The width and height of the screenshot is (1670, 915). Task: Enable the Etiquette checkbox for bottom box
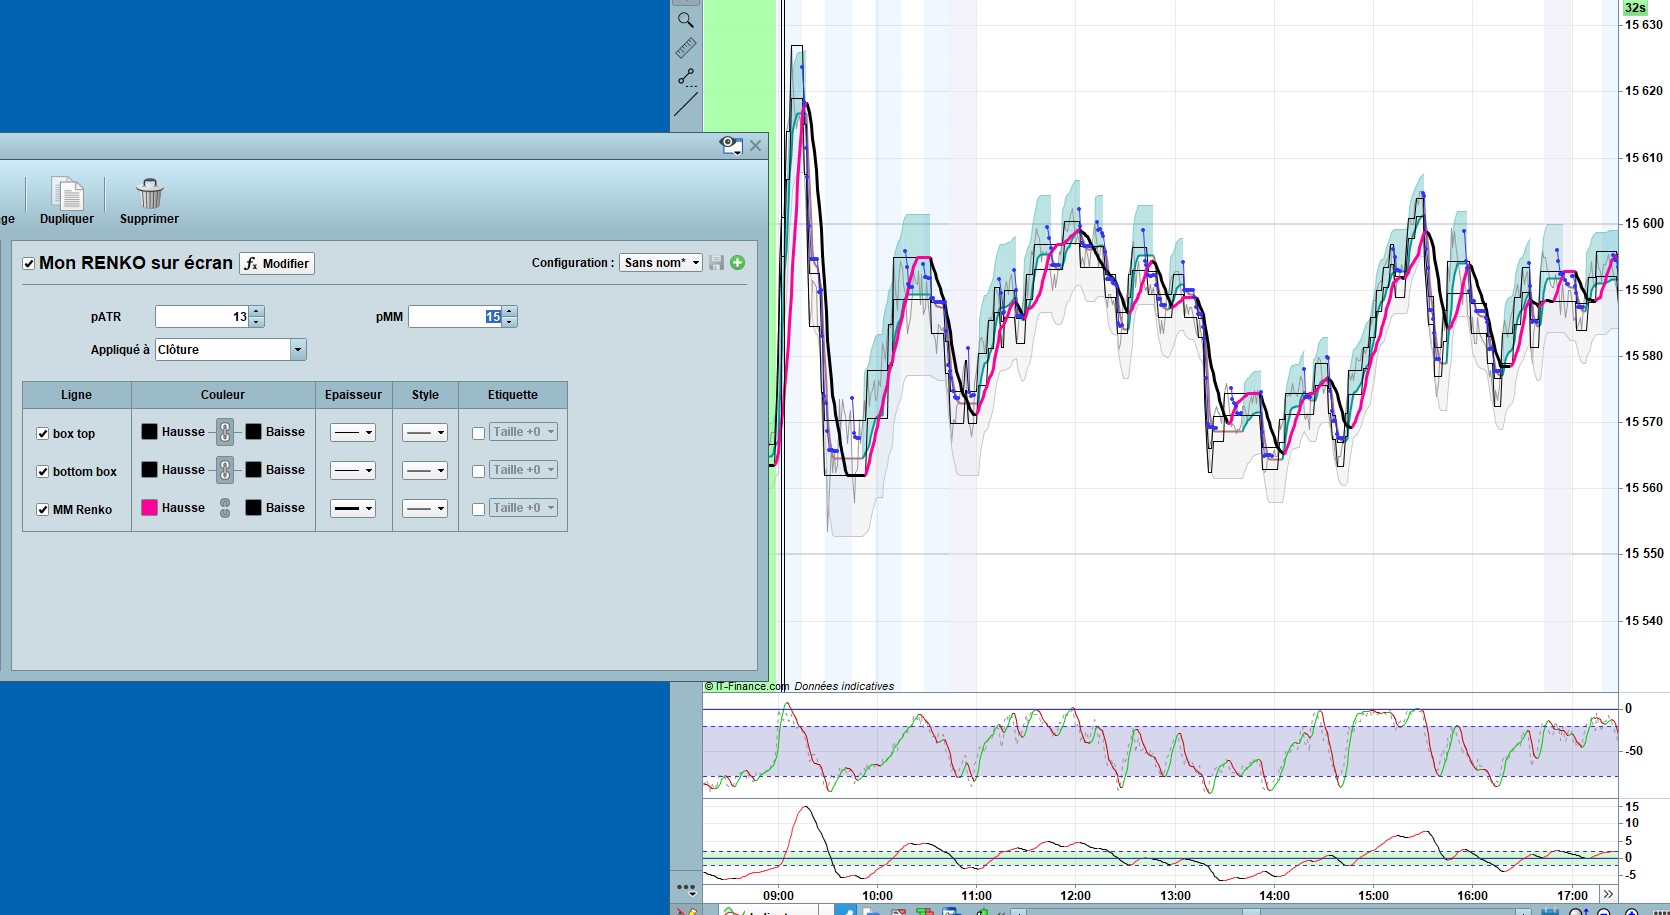coord(478,471)
